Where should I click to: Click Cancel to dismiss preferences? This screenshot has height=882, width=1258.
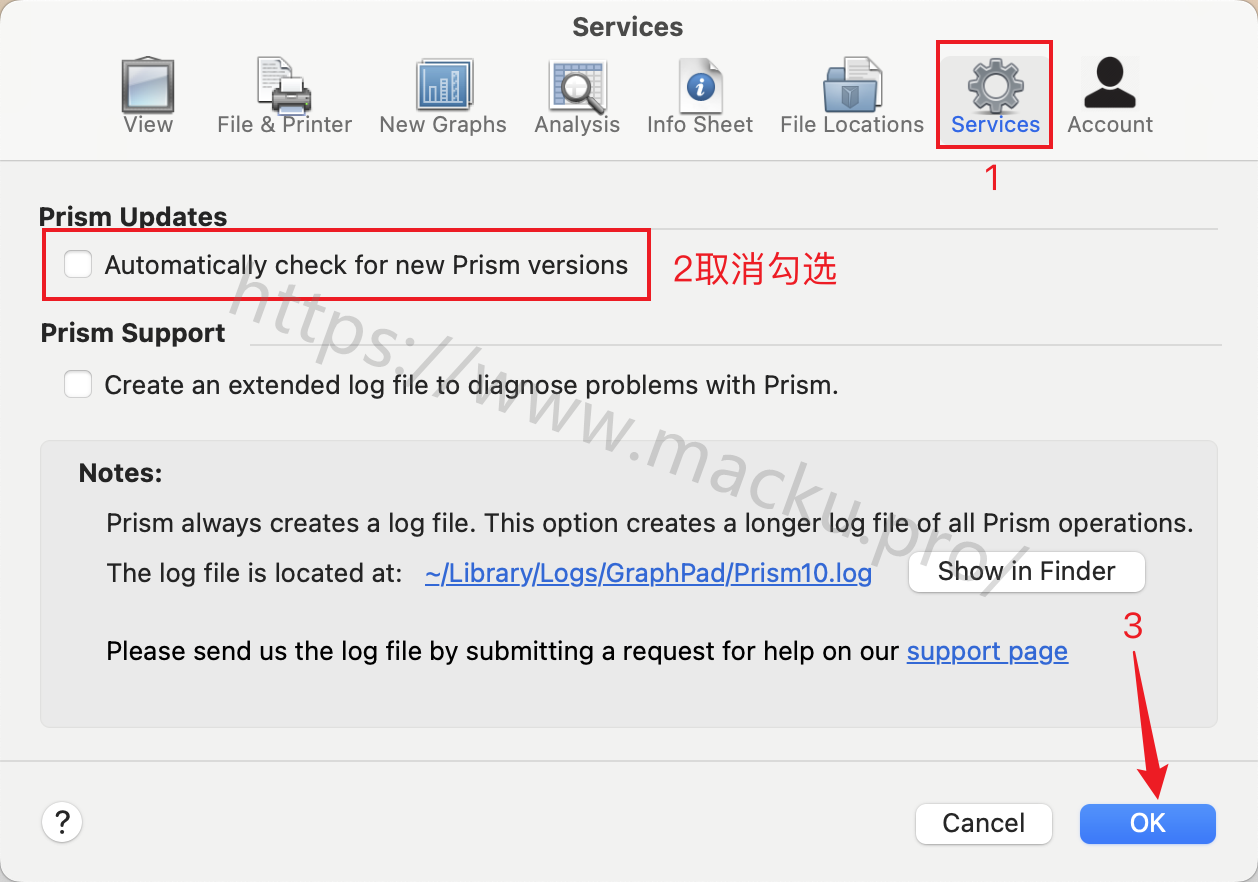tap(984, 823)
